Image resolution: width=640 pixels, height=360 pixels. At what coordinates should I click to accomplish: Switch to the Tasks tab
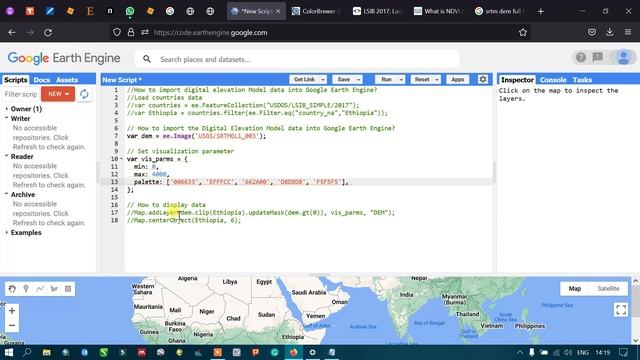point(582,80)
